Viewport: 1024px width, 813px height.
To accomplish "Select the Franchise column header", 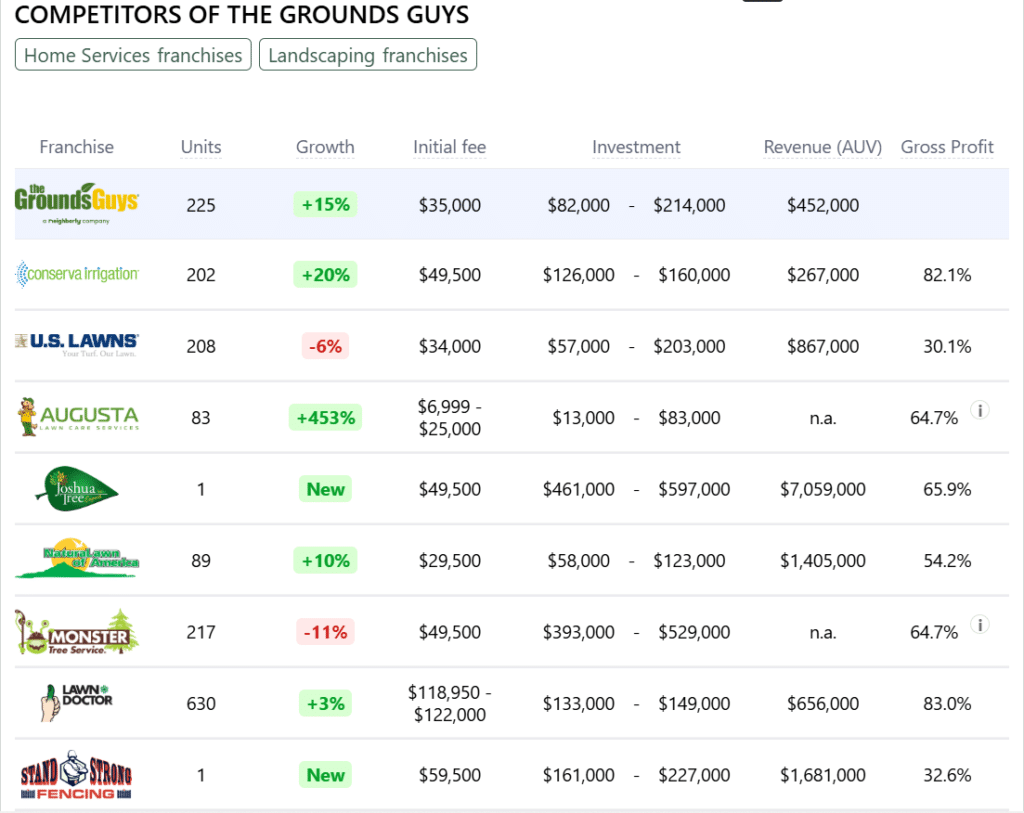I will 76,147.
